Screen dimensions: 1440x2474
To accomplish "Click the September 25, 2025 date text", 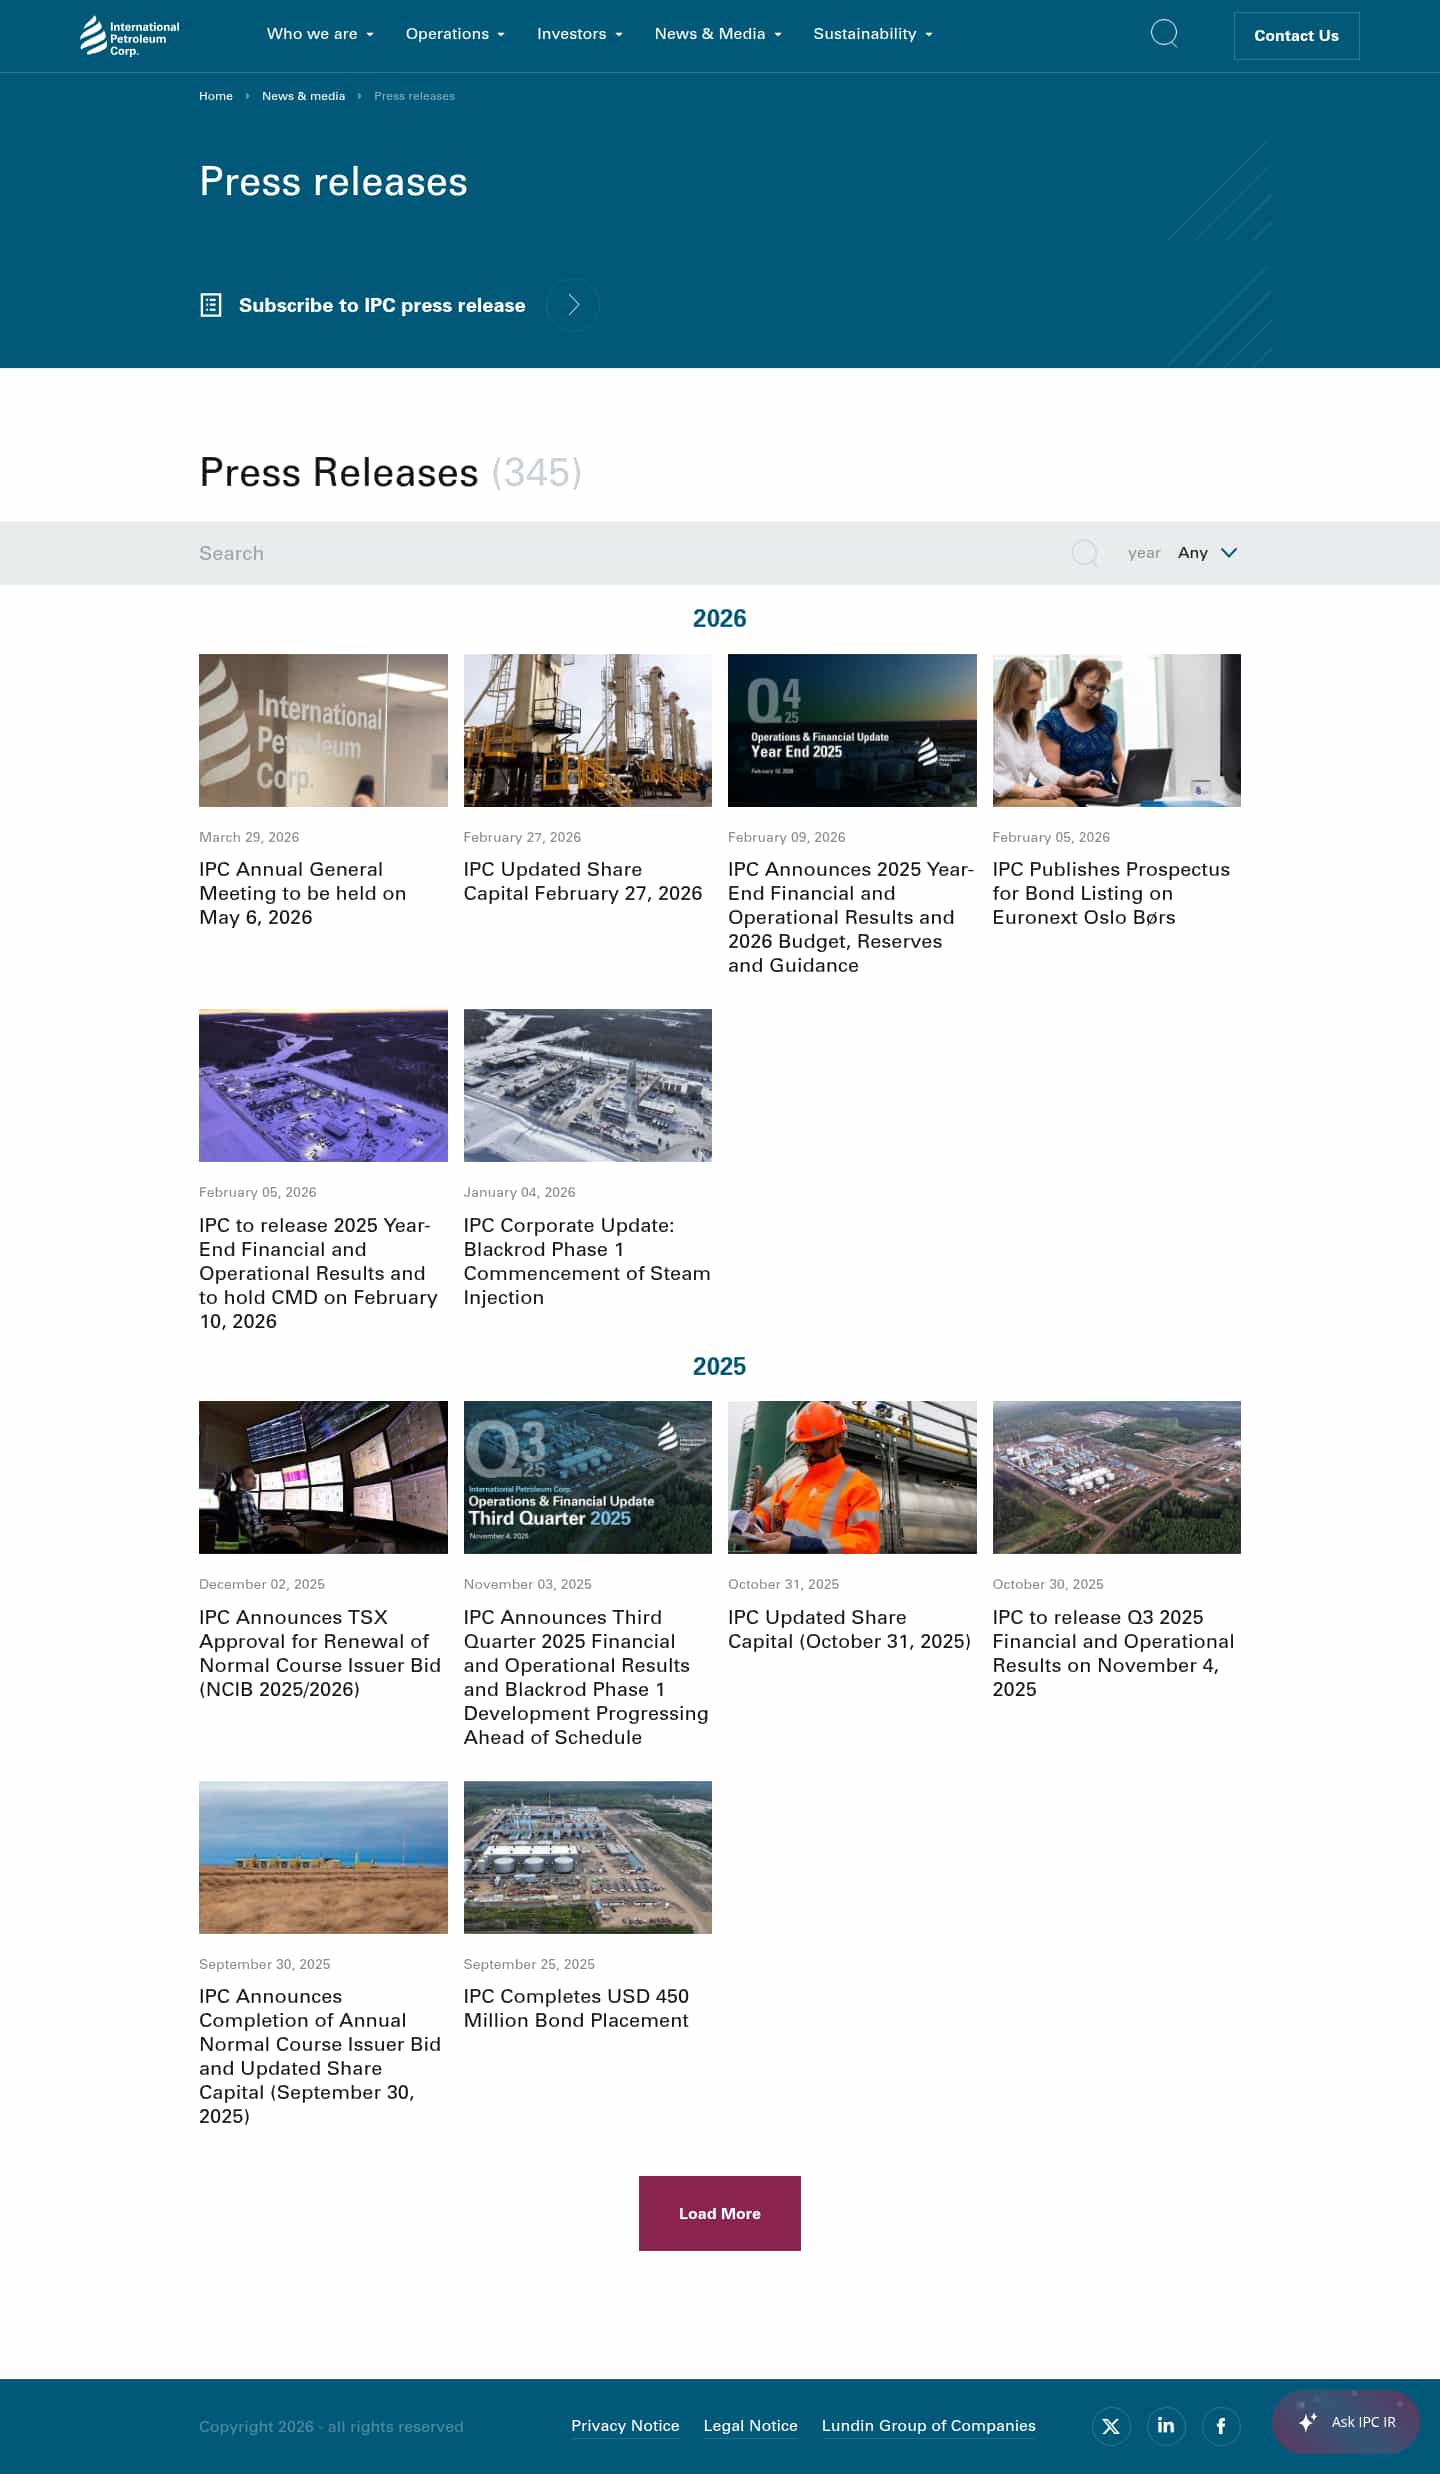I will tap(529, 1964).
